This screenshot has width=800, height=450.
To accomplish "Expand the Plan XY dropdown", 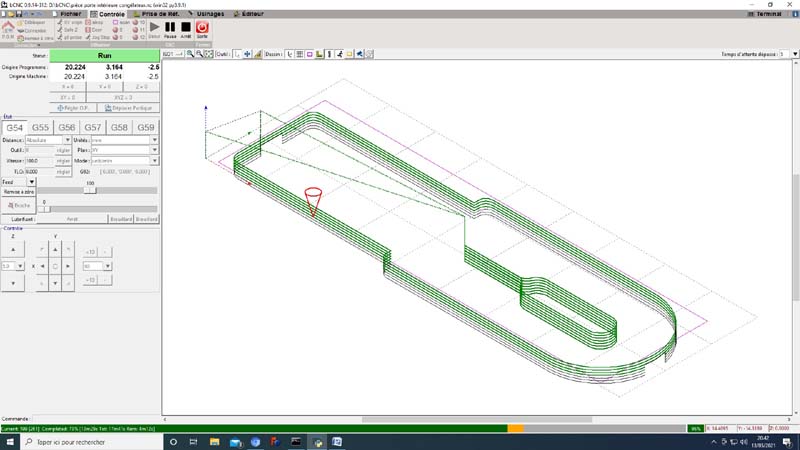I will pos(154,150).
